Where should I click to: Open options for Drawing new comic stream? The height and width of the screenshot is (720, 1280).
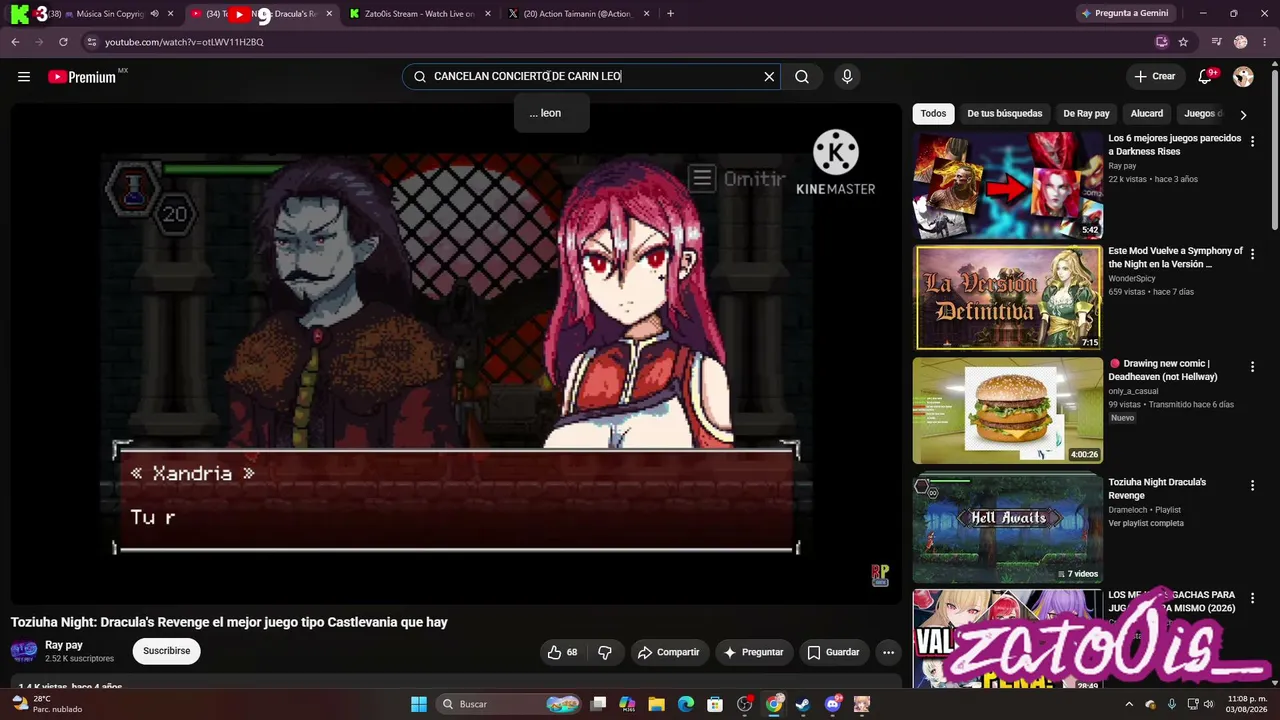pyautogui.click(x=1252, y=367)
